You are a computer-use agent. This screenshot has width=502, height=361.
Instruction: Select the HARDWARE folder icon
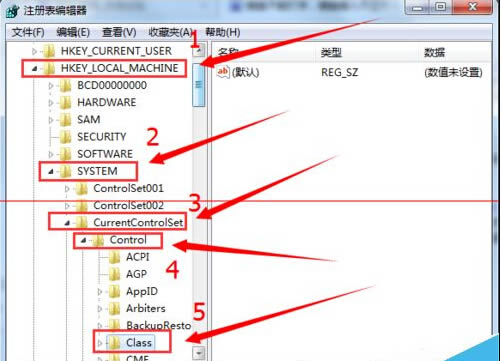click(x=65, y=103)
